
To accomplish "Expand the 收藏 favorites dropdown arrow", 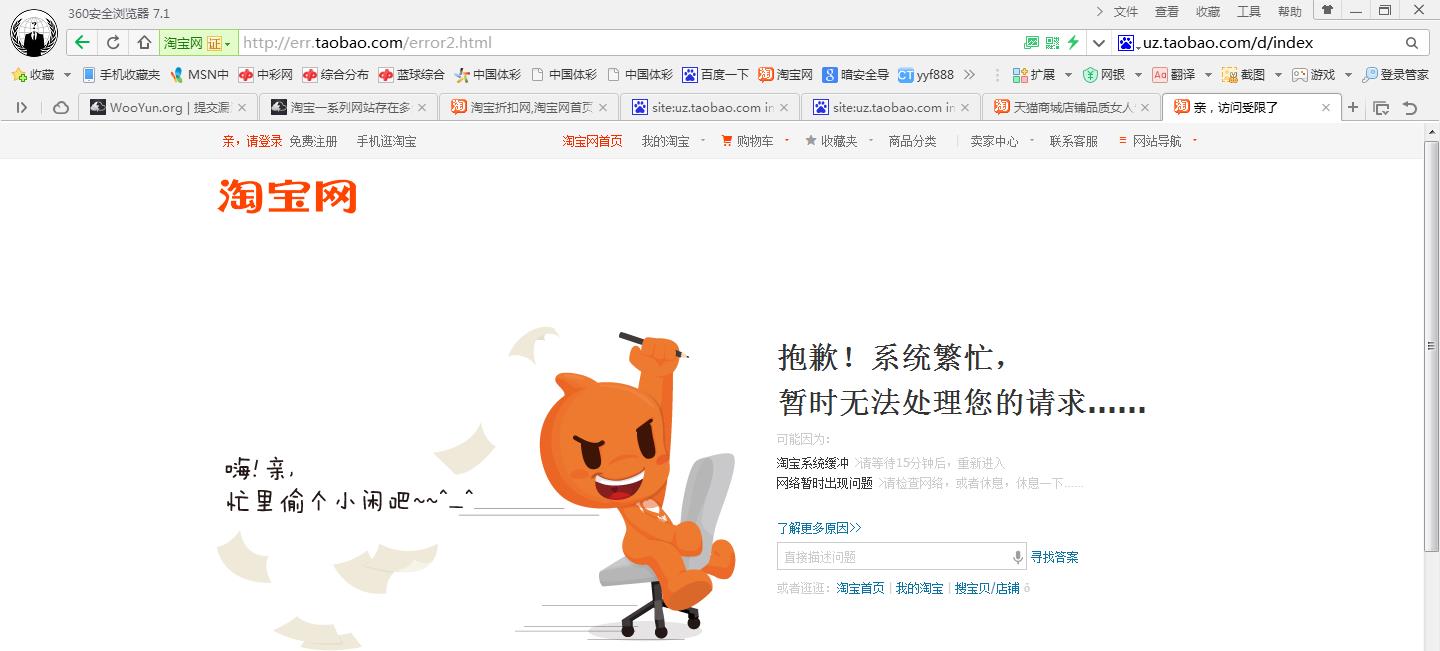I will point(67,75).
